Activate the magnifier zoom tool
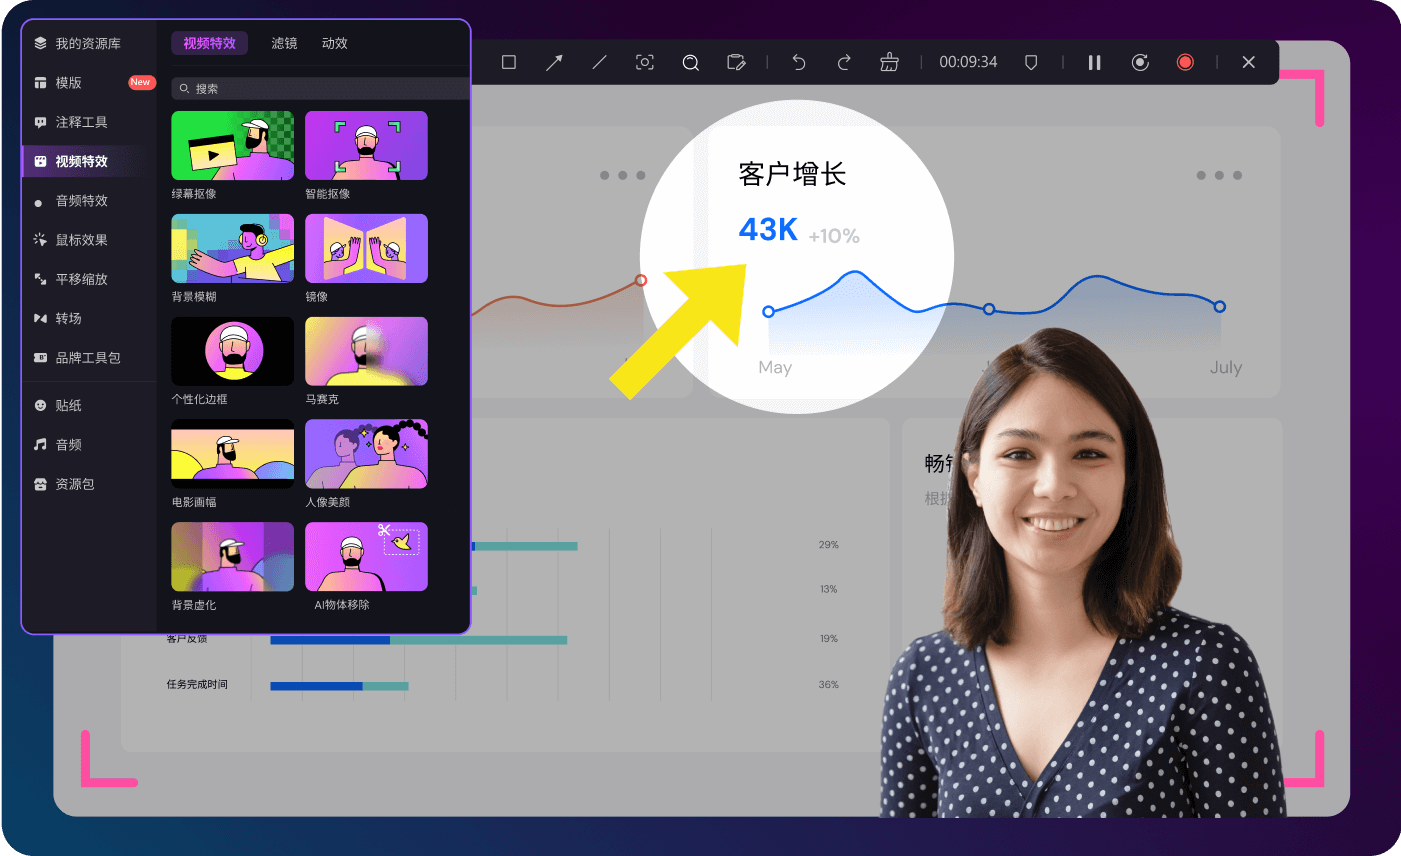1401x856 pixels. coord(690,62)
